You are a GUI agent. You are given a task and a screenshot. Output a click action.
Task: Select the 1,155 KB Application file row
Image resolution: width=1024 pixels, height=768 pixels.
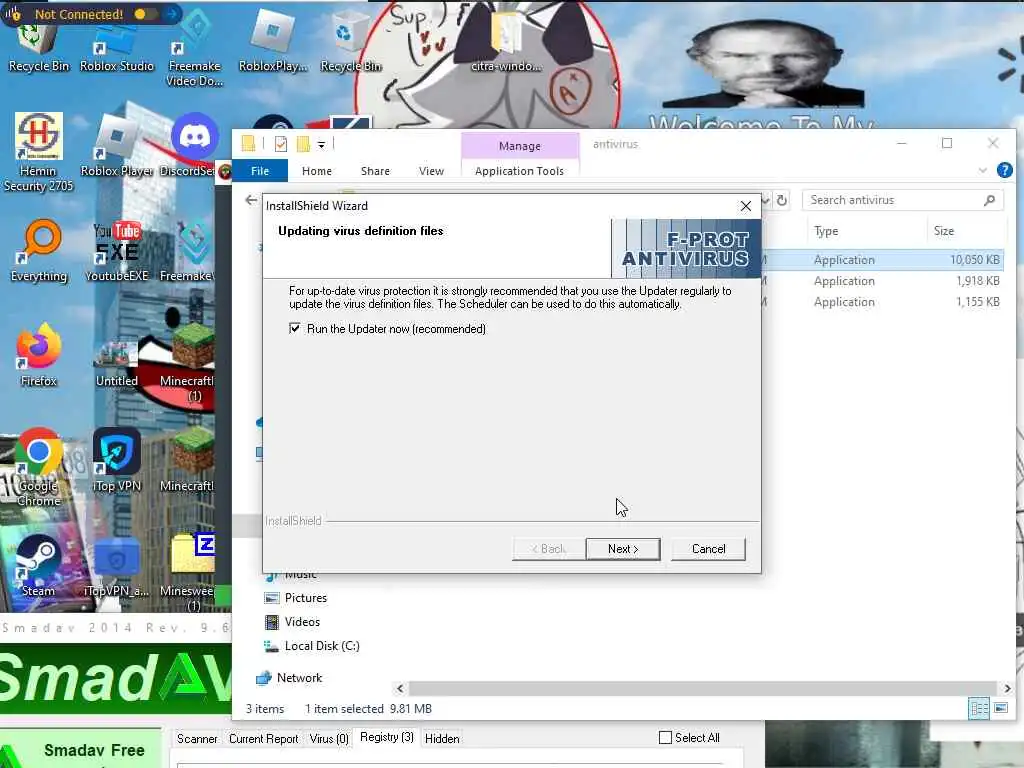point(883,302)
